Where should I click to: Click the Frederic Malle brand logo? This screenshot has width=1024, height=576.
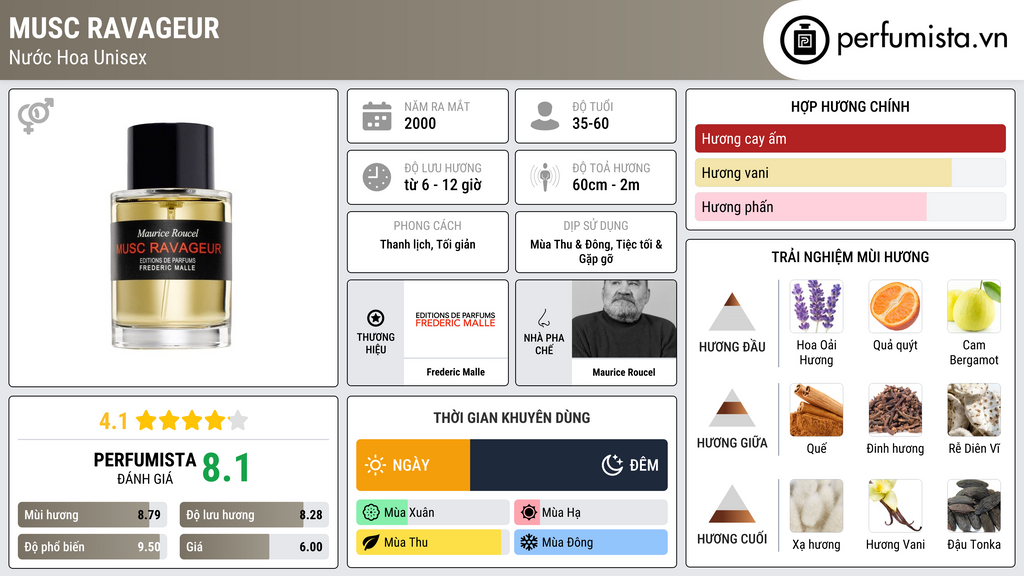point(455,319)
